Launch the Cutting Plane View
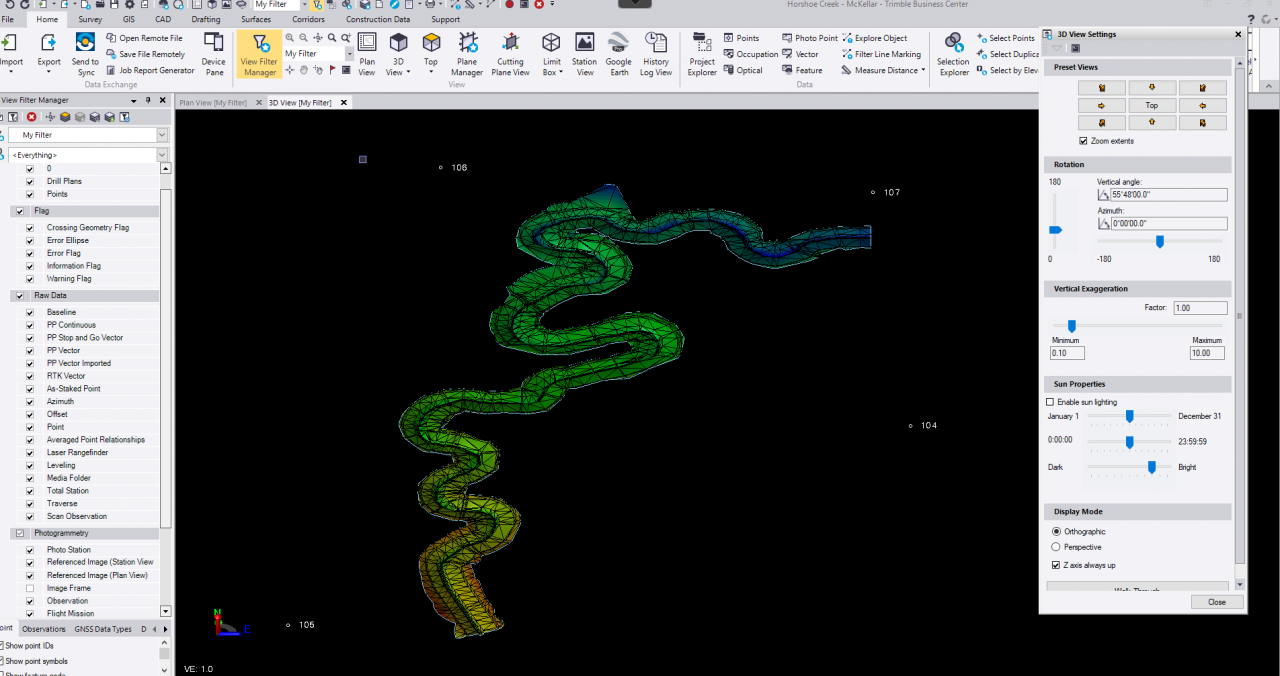The image size is (1280, 676). tap(510, 54)
